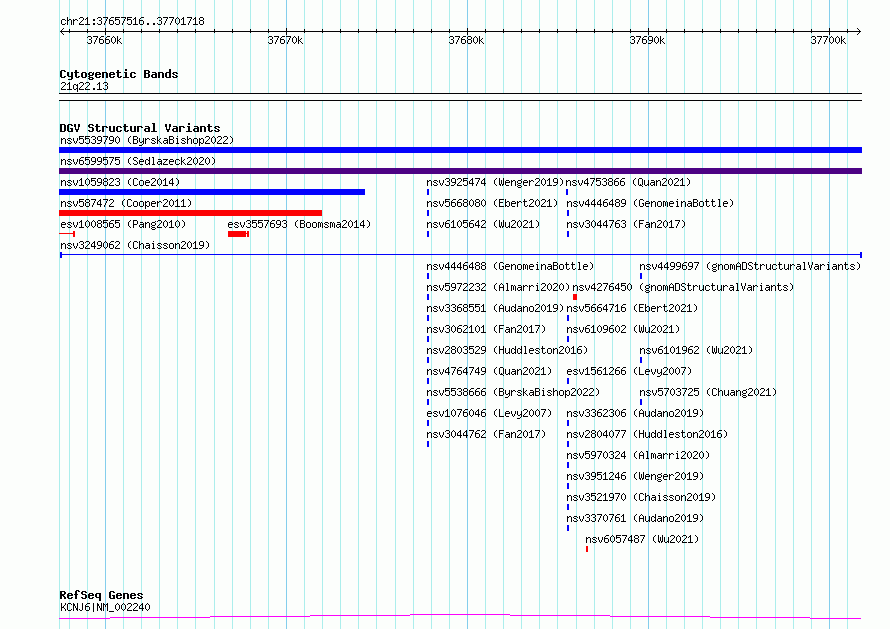This screenshot has width=890, height=629.
Task: Click the KCNJ6|NM_002240 gene label
Action: click(105, 607)
